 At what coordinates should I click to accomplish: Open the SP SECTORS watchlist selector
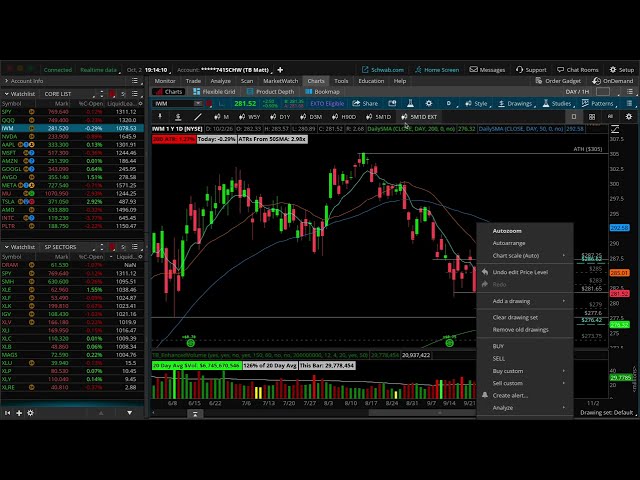60,247
